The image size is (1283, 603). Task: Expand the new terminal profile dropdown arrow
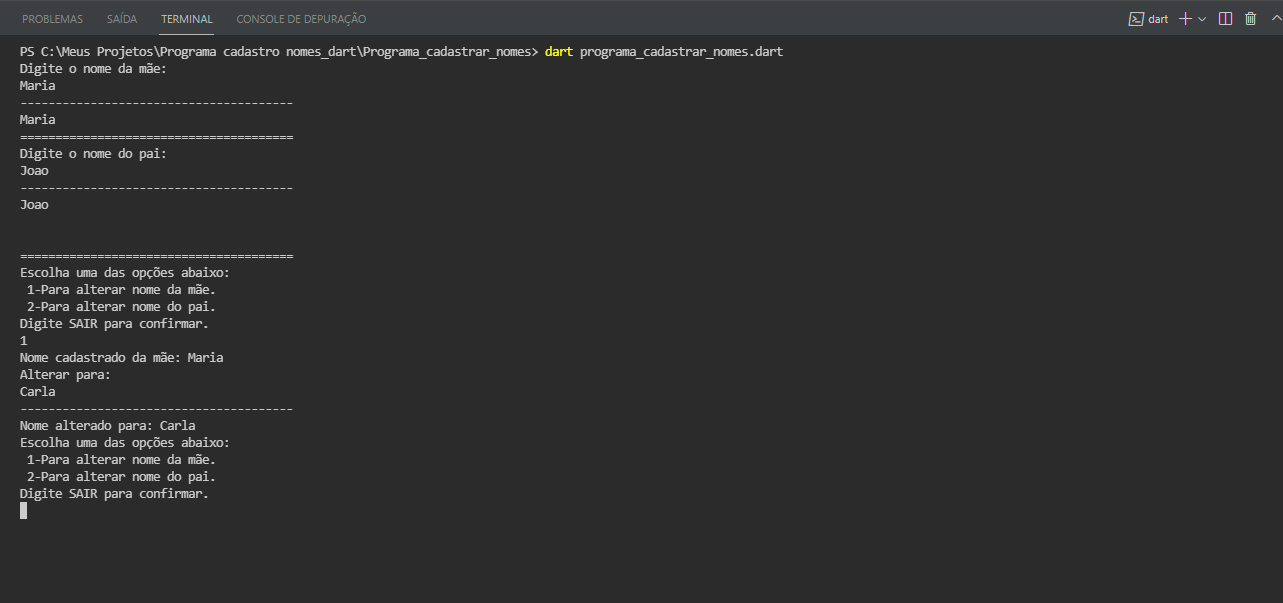click(1202, 19)
